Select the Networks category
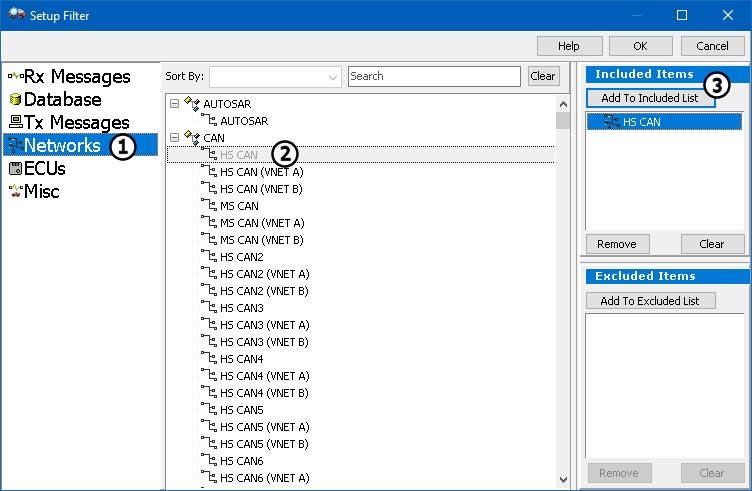The image size is (752, 491). pyautogui.click(x=62, y=146)
